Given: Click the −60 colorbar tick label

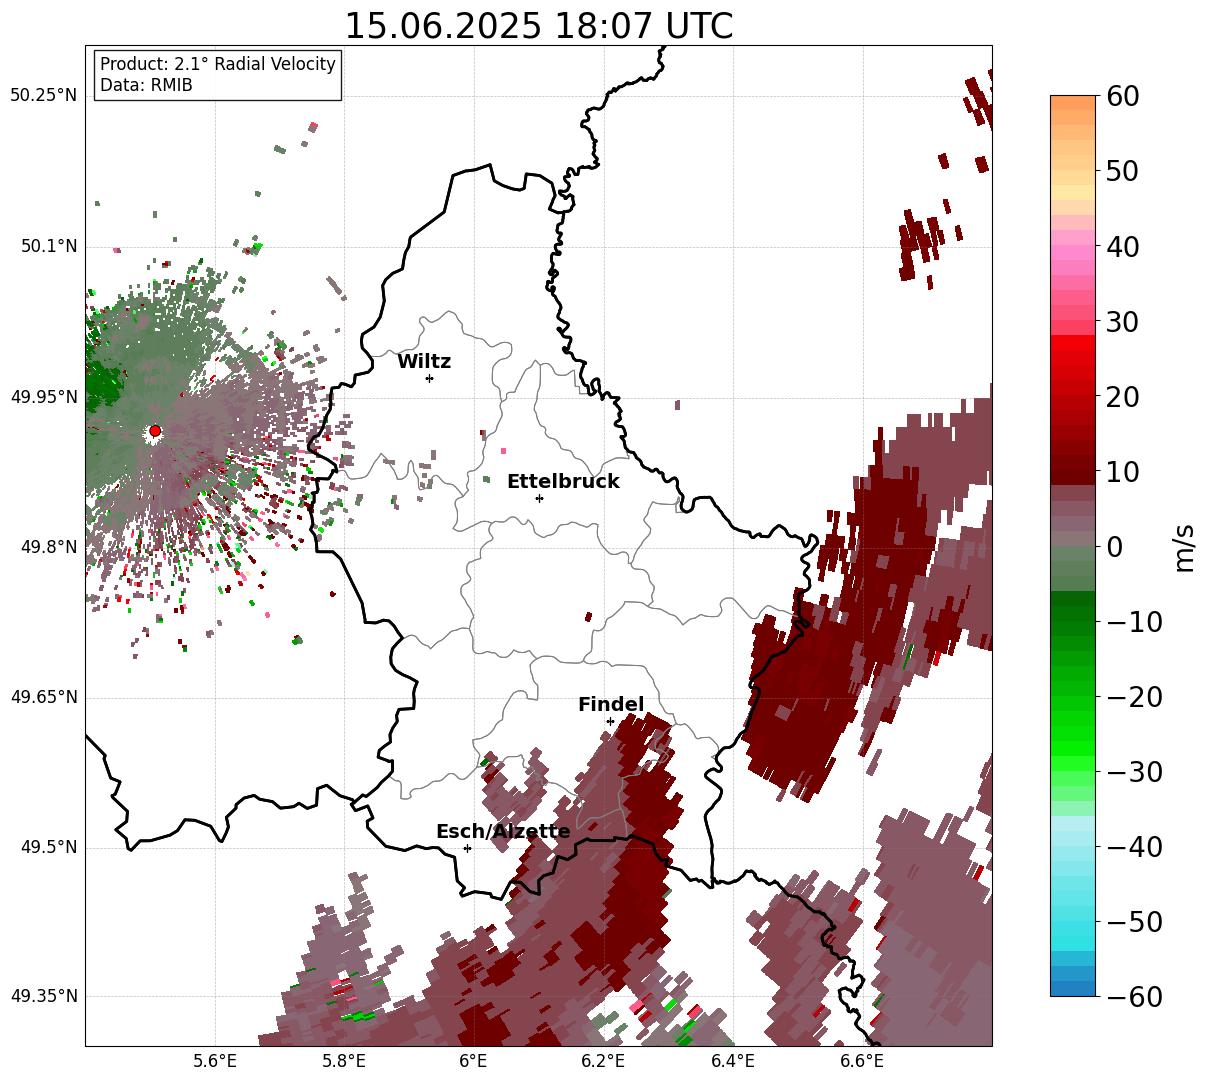Looking at the screenshot, I should pyautogui.click(x=1135, y=997).
